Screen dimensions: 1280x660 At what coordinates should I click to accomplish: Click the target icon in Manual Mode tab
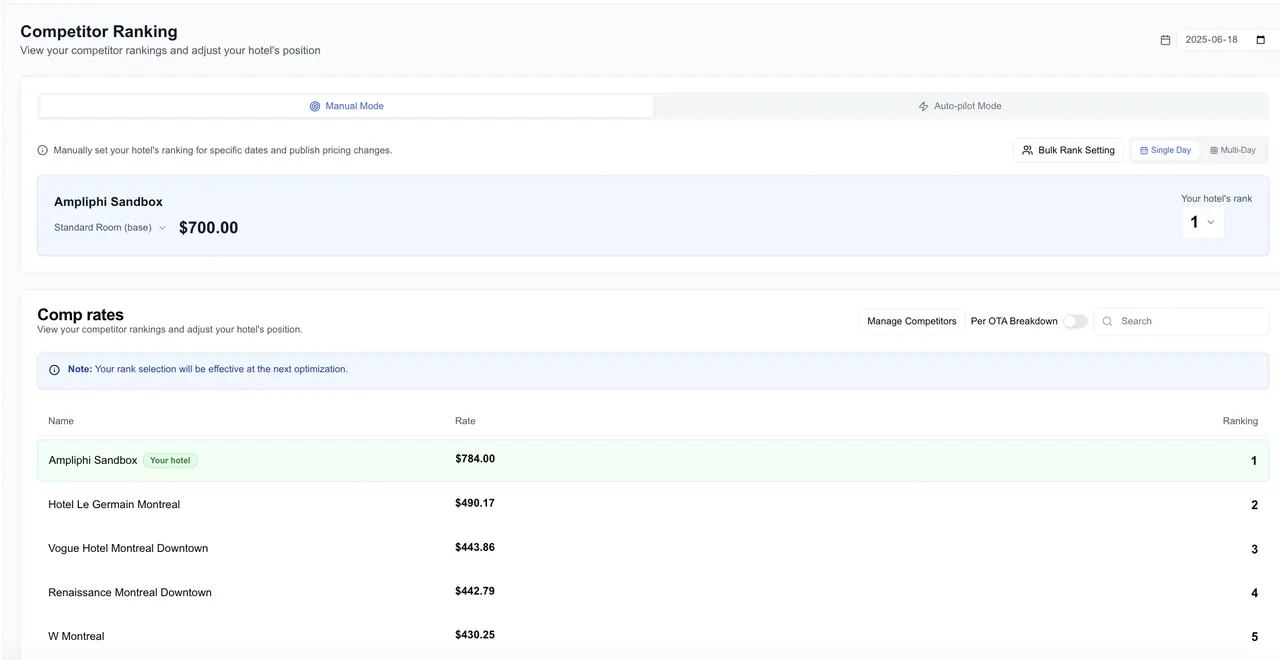315,106
